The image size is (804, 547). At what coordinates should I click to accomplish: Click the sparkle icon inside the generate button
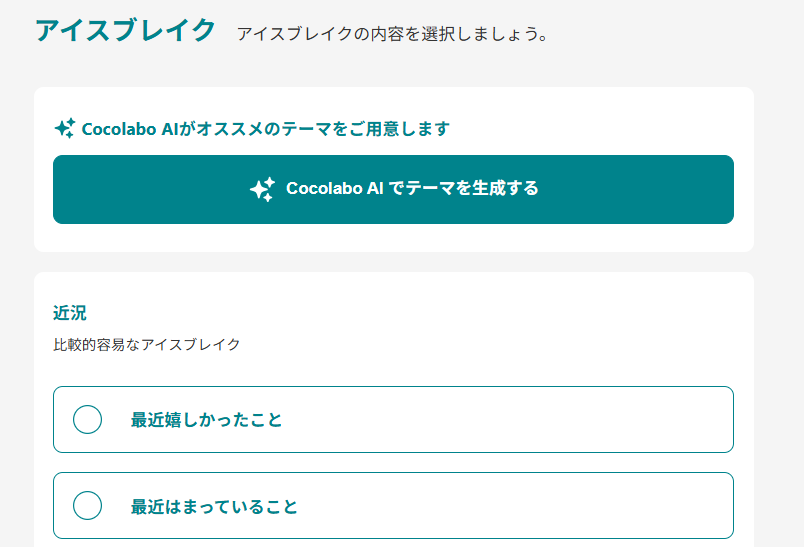coord(262,189)
